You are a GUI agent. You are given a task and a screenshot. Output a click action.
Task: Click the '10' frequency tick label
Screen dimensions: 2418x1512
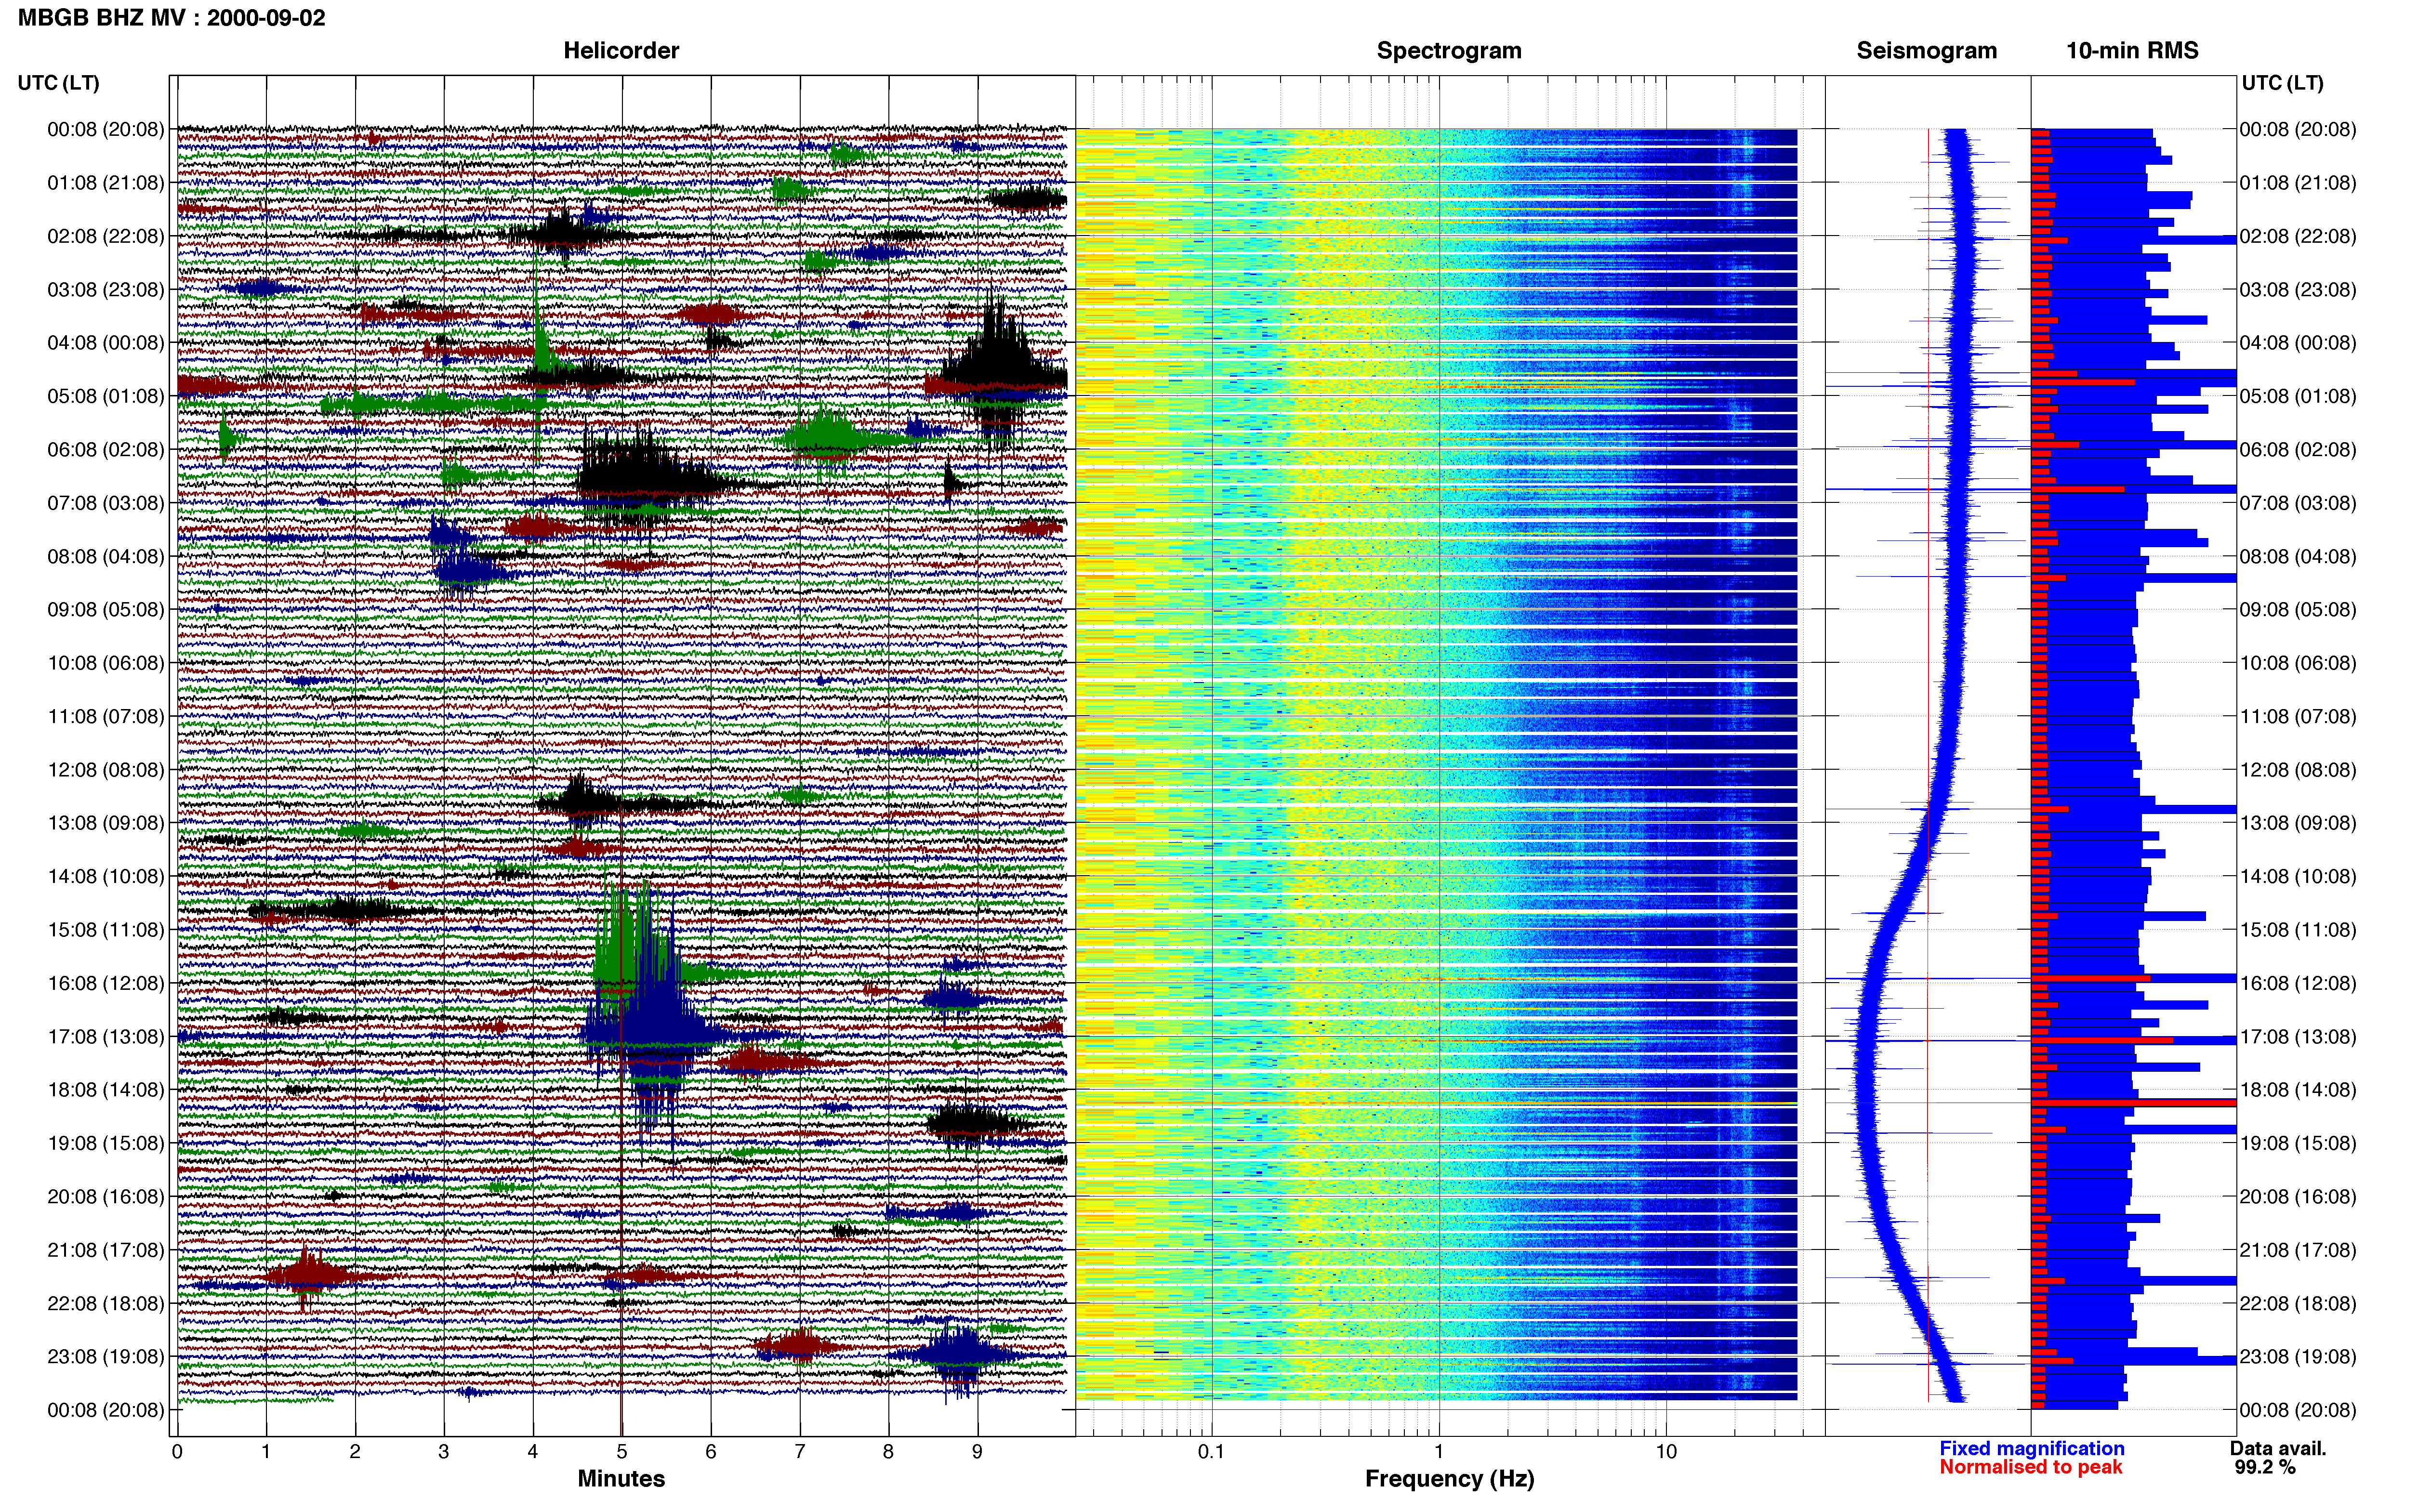1666,1452
